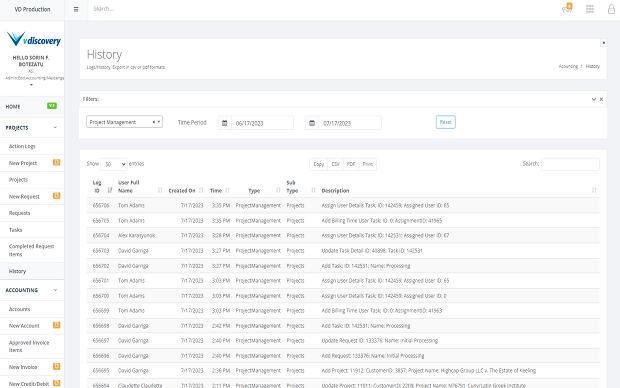Screen dimensions: 620x388
Task: Sort by Log ID column
Action: (x=110, y=190)
